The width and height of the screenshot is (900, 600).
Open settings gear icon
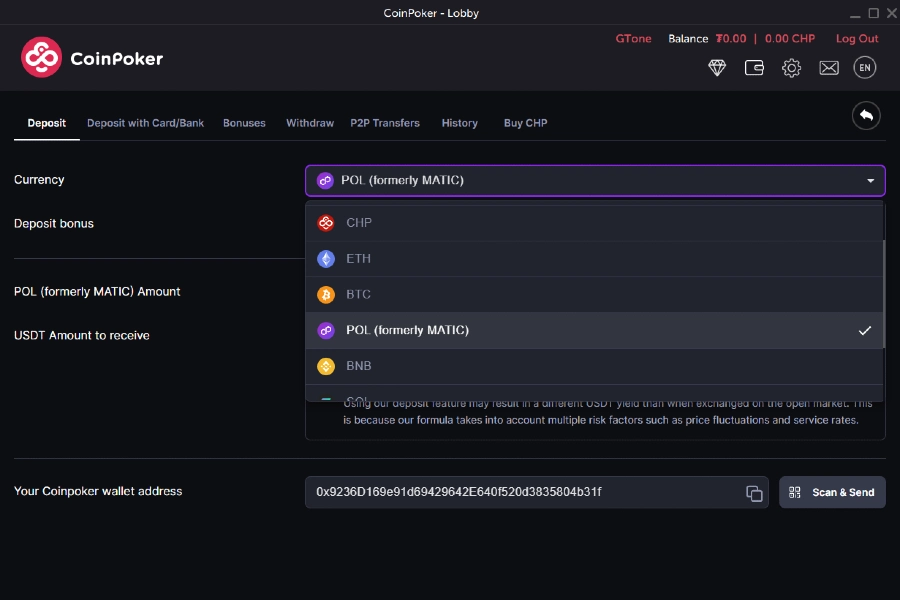[791, 68]
